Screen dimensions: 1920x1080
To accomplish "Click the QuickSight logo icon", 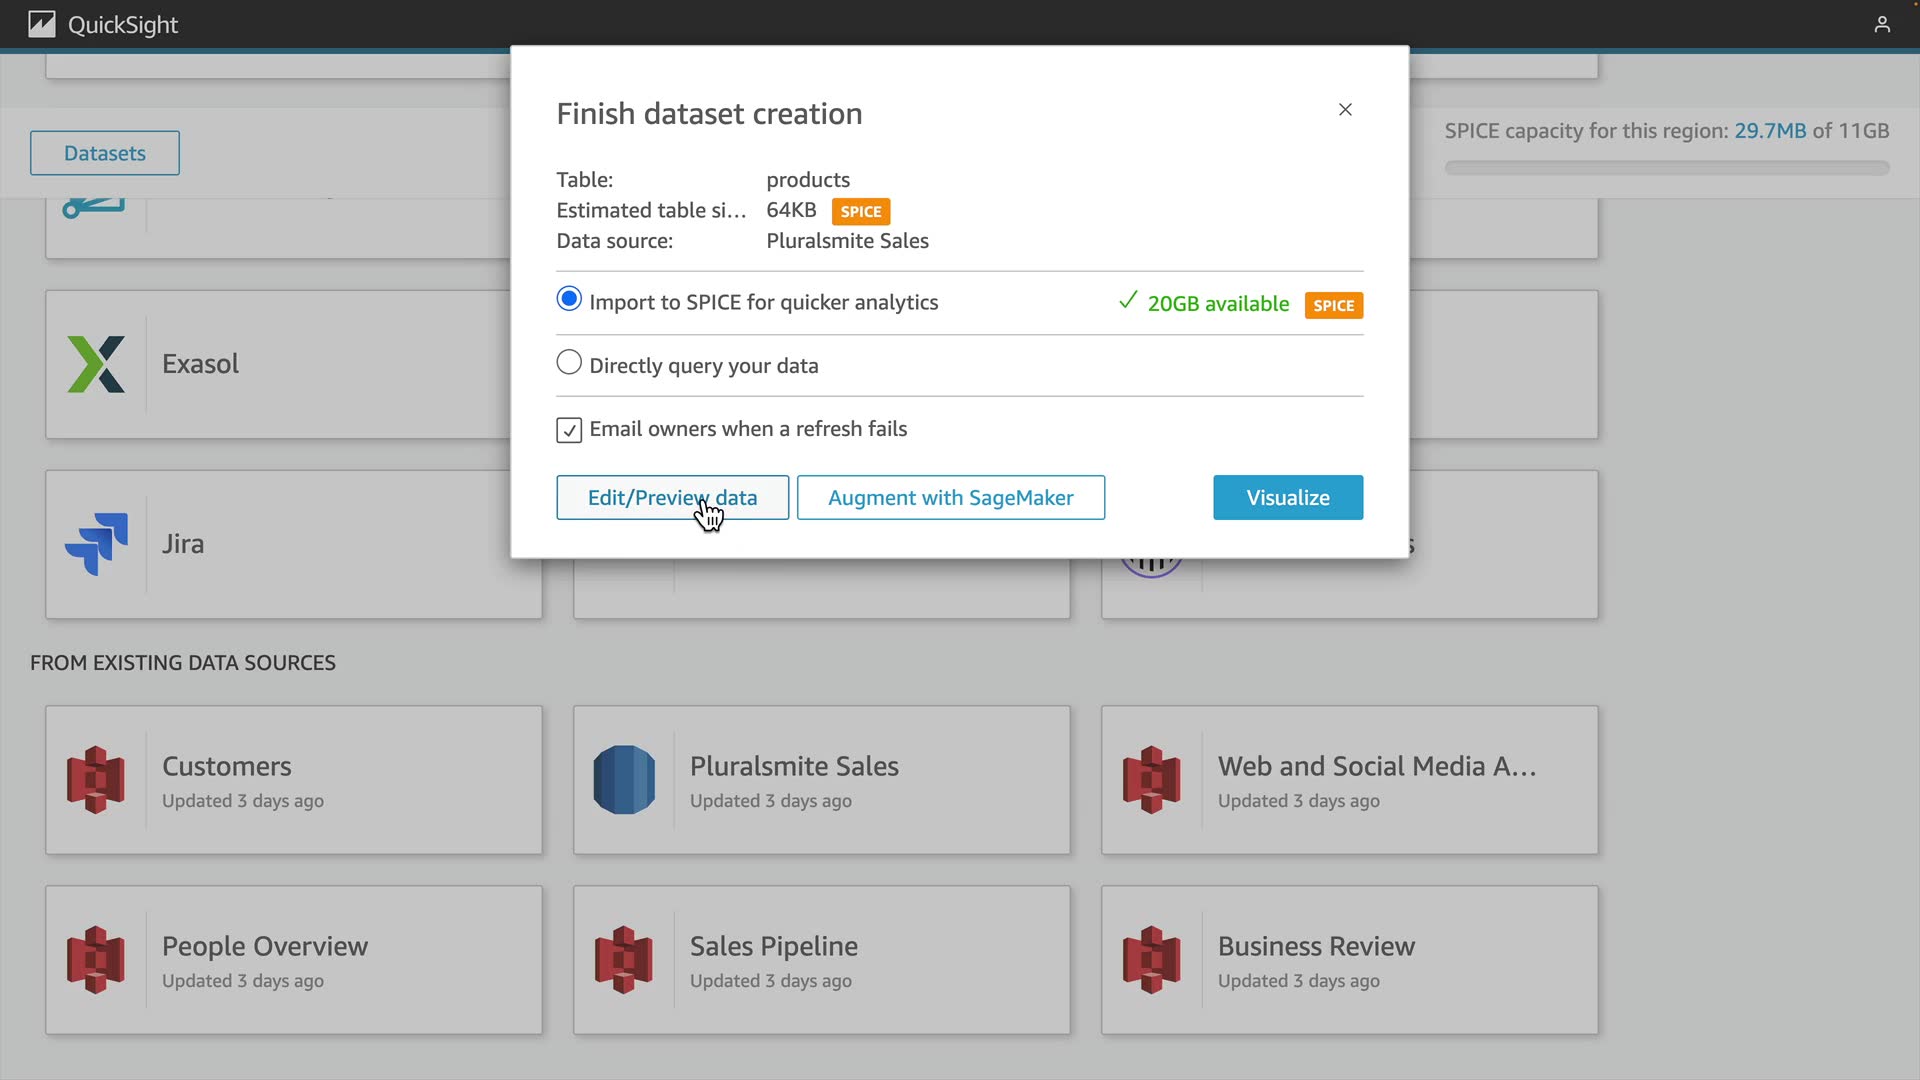I will point(42,24).
